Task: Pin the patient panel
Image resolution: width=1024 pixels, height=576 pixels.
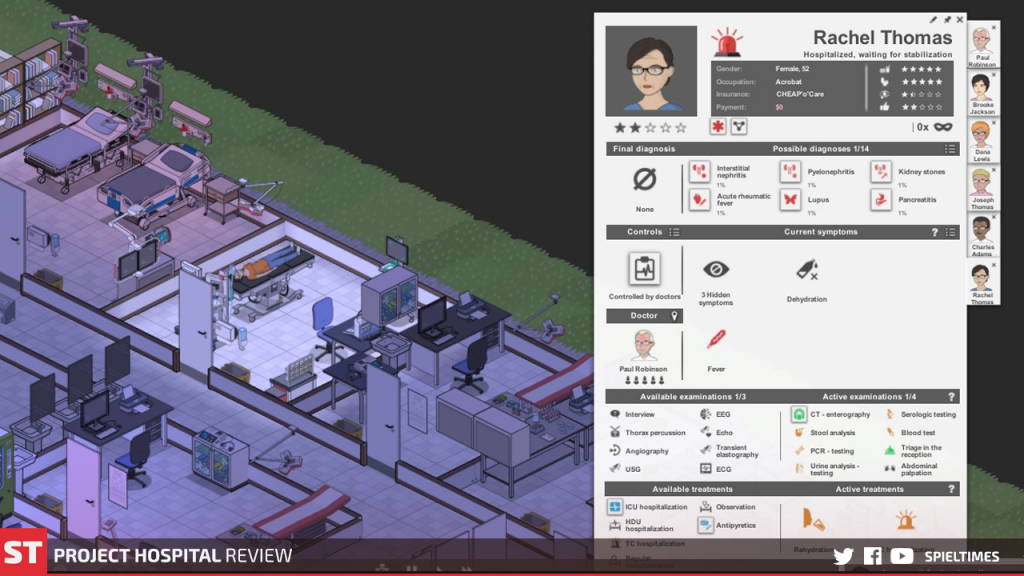Action: 947,20
